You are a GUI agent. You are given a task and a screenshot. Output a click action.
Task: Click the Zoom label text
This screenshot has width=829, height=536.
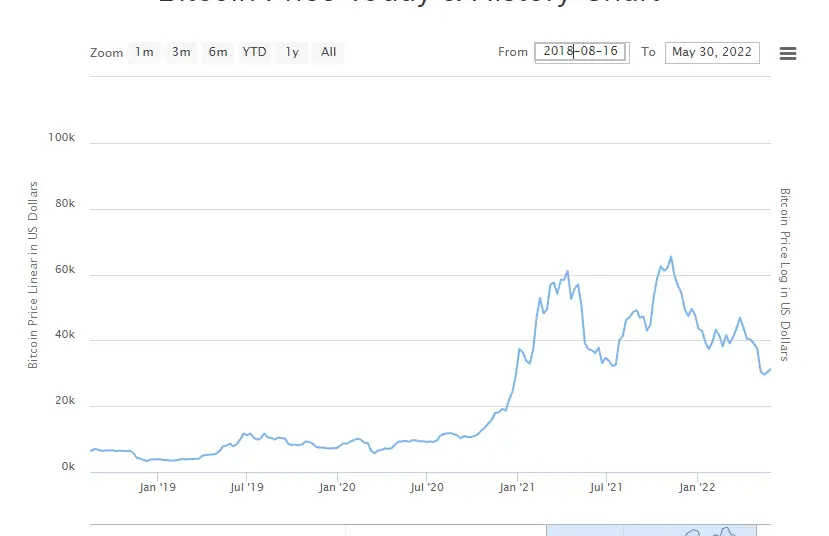pos(106,53)
